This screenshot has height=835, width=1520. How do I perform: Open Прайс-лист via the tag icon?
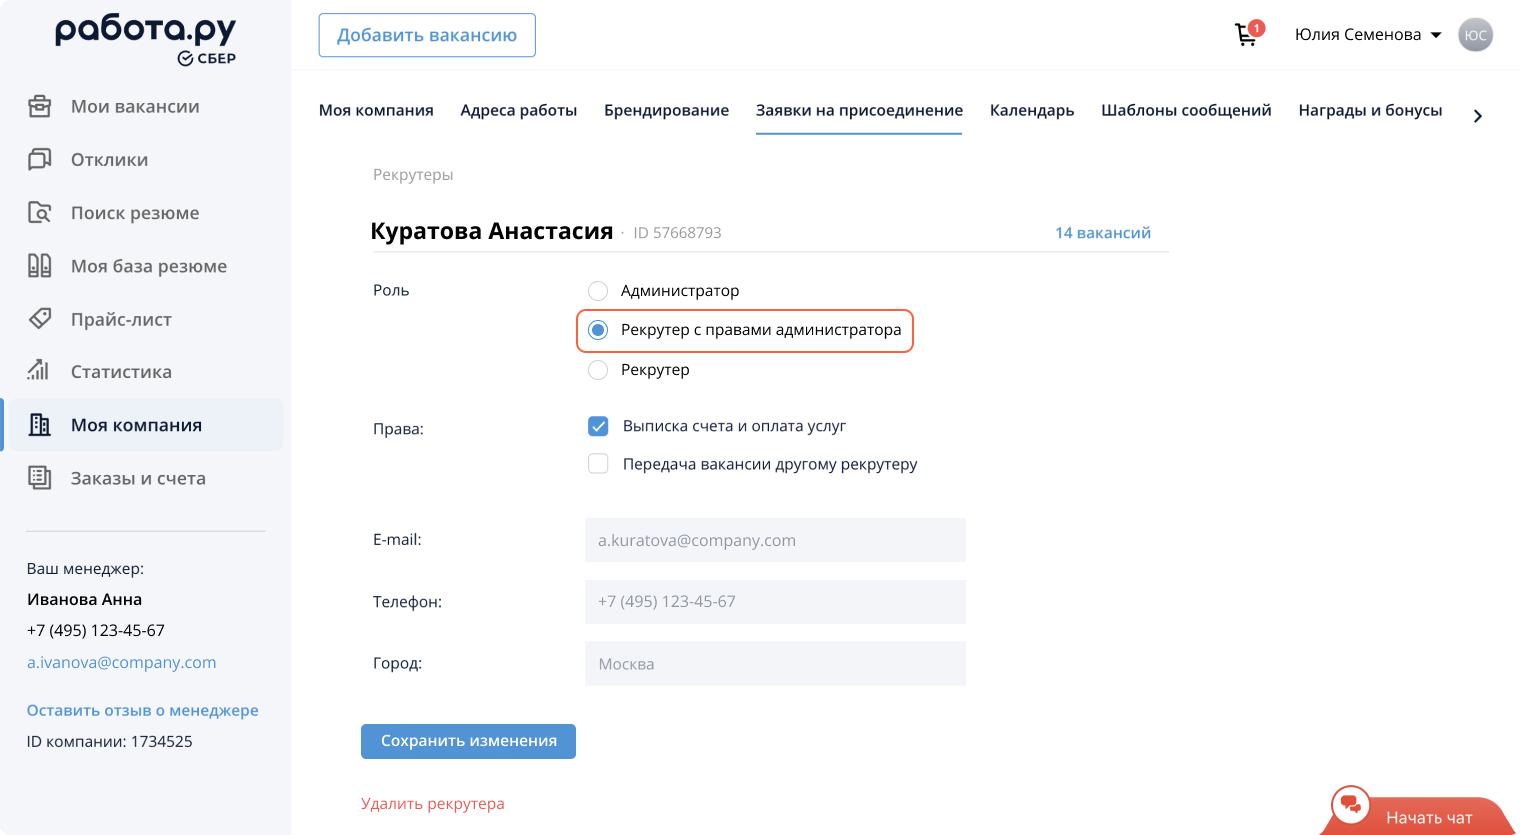click(x=39, y=319)
